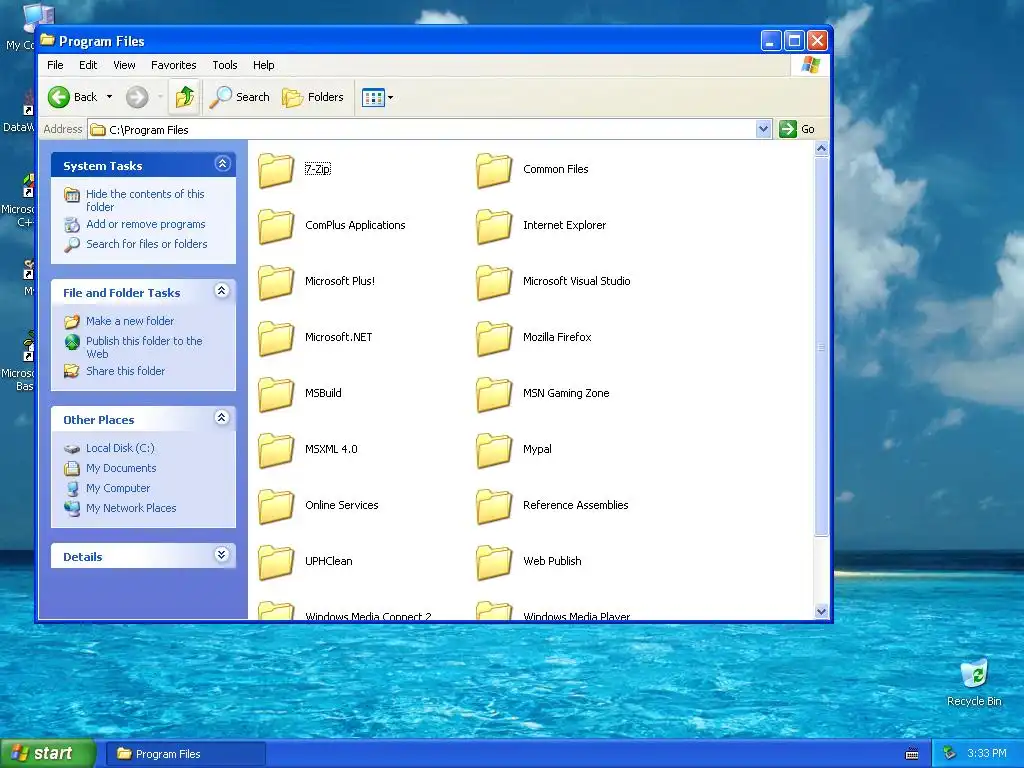This screenshot has width=1024, height=768.
Task: Select the Microsoft Plus! folder icon
Action: pos(276,282)
